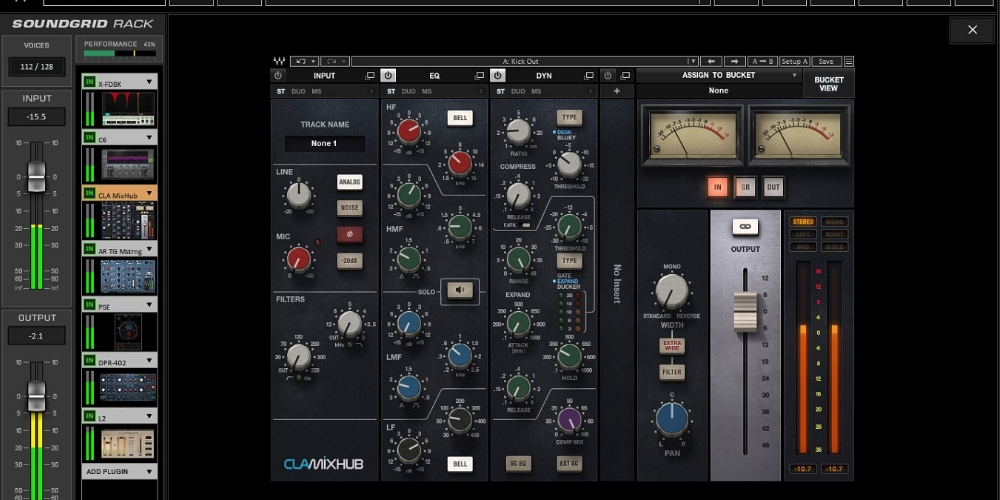
Task: Adjust the blue PAN knob
Action: [x=672, y=420]
